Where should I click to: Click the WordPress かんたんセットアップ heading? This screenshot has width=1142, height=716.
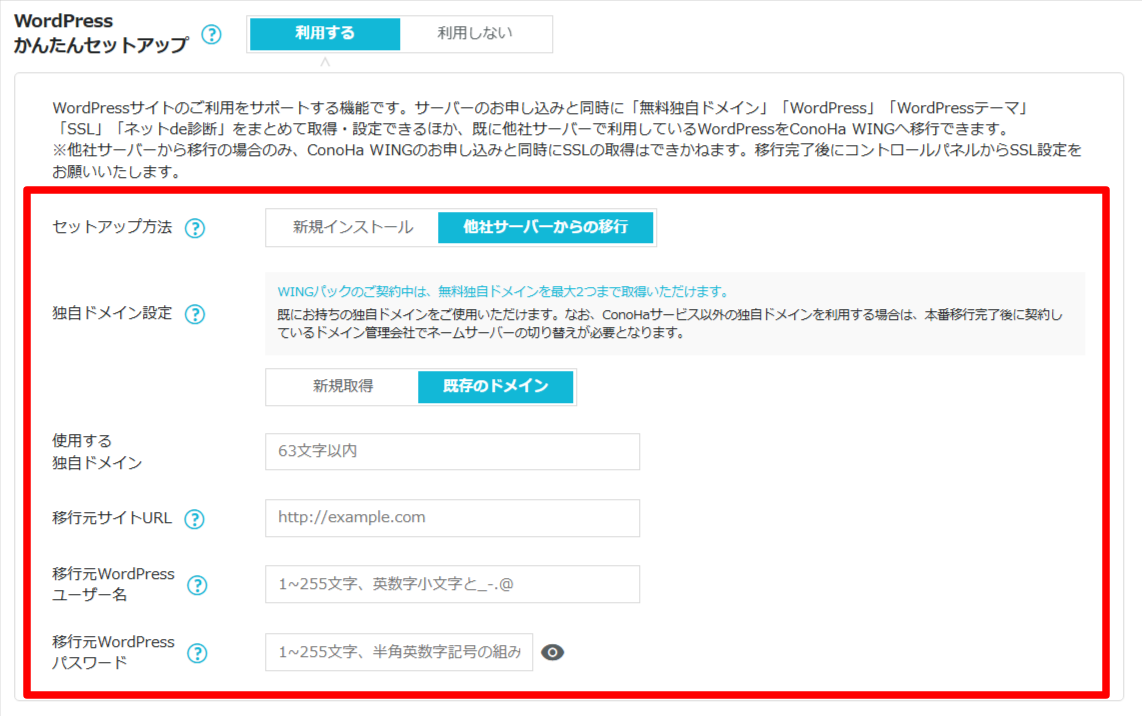point(101,34)
